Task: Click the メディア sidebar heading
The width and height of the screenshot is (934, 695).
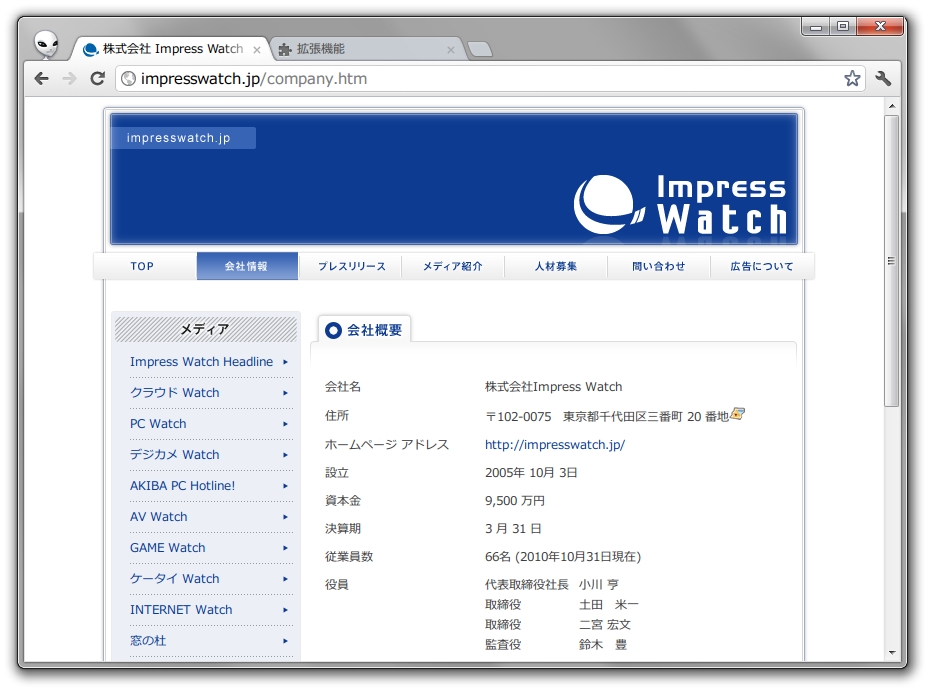Action: [x=206, y=329]
